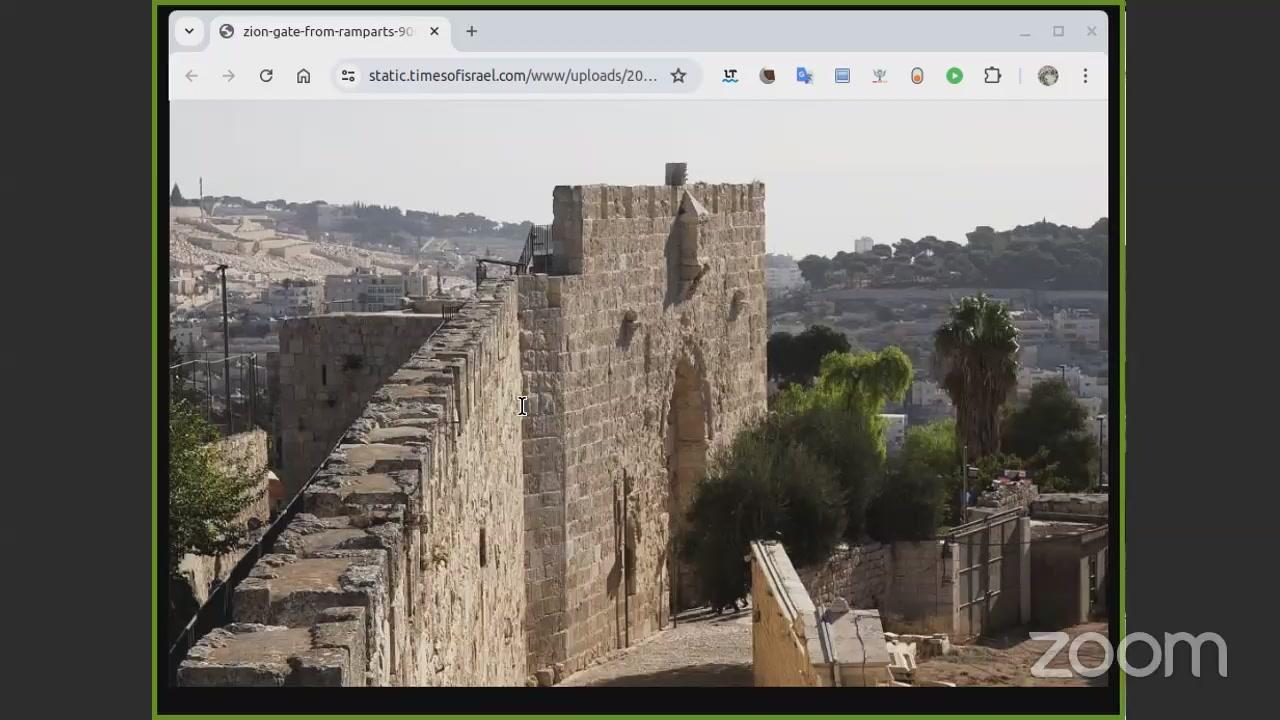Open the green play button extension
Viewport: 1280px width, 720px height.
(x=955, y=76)
